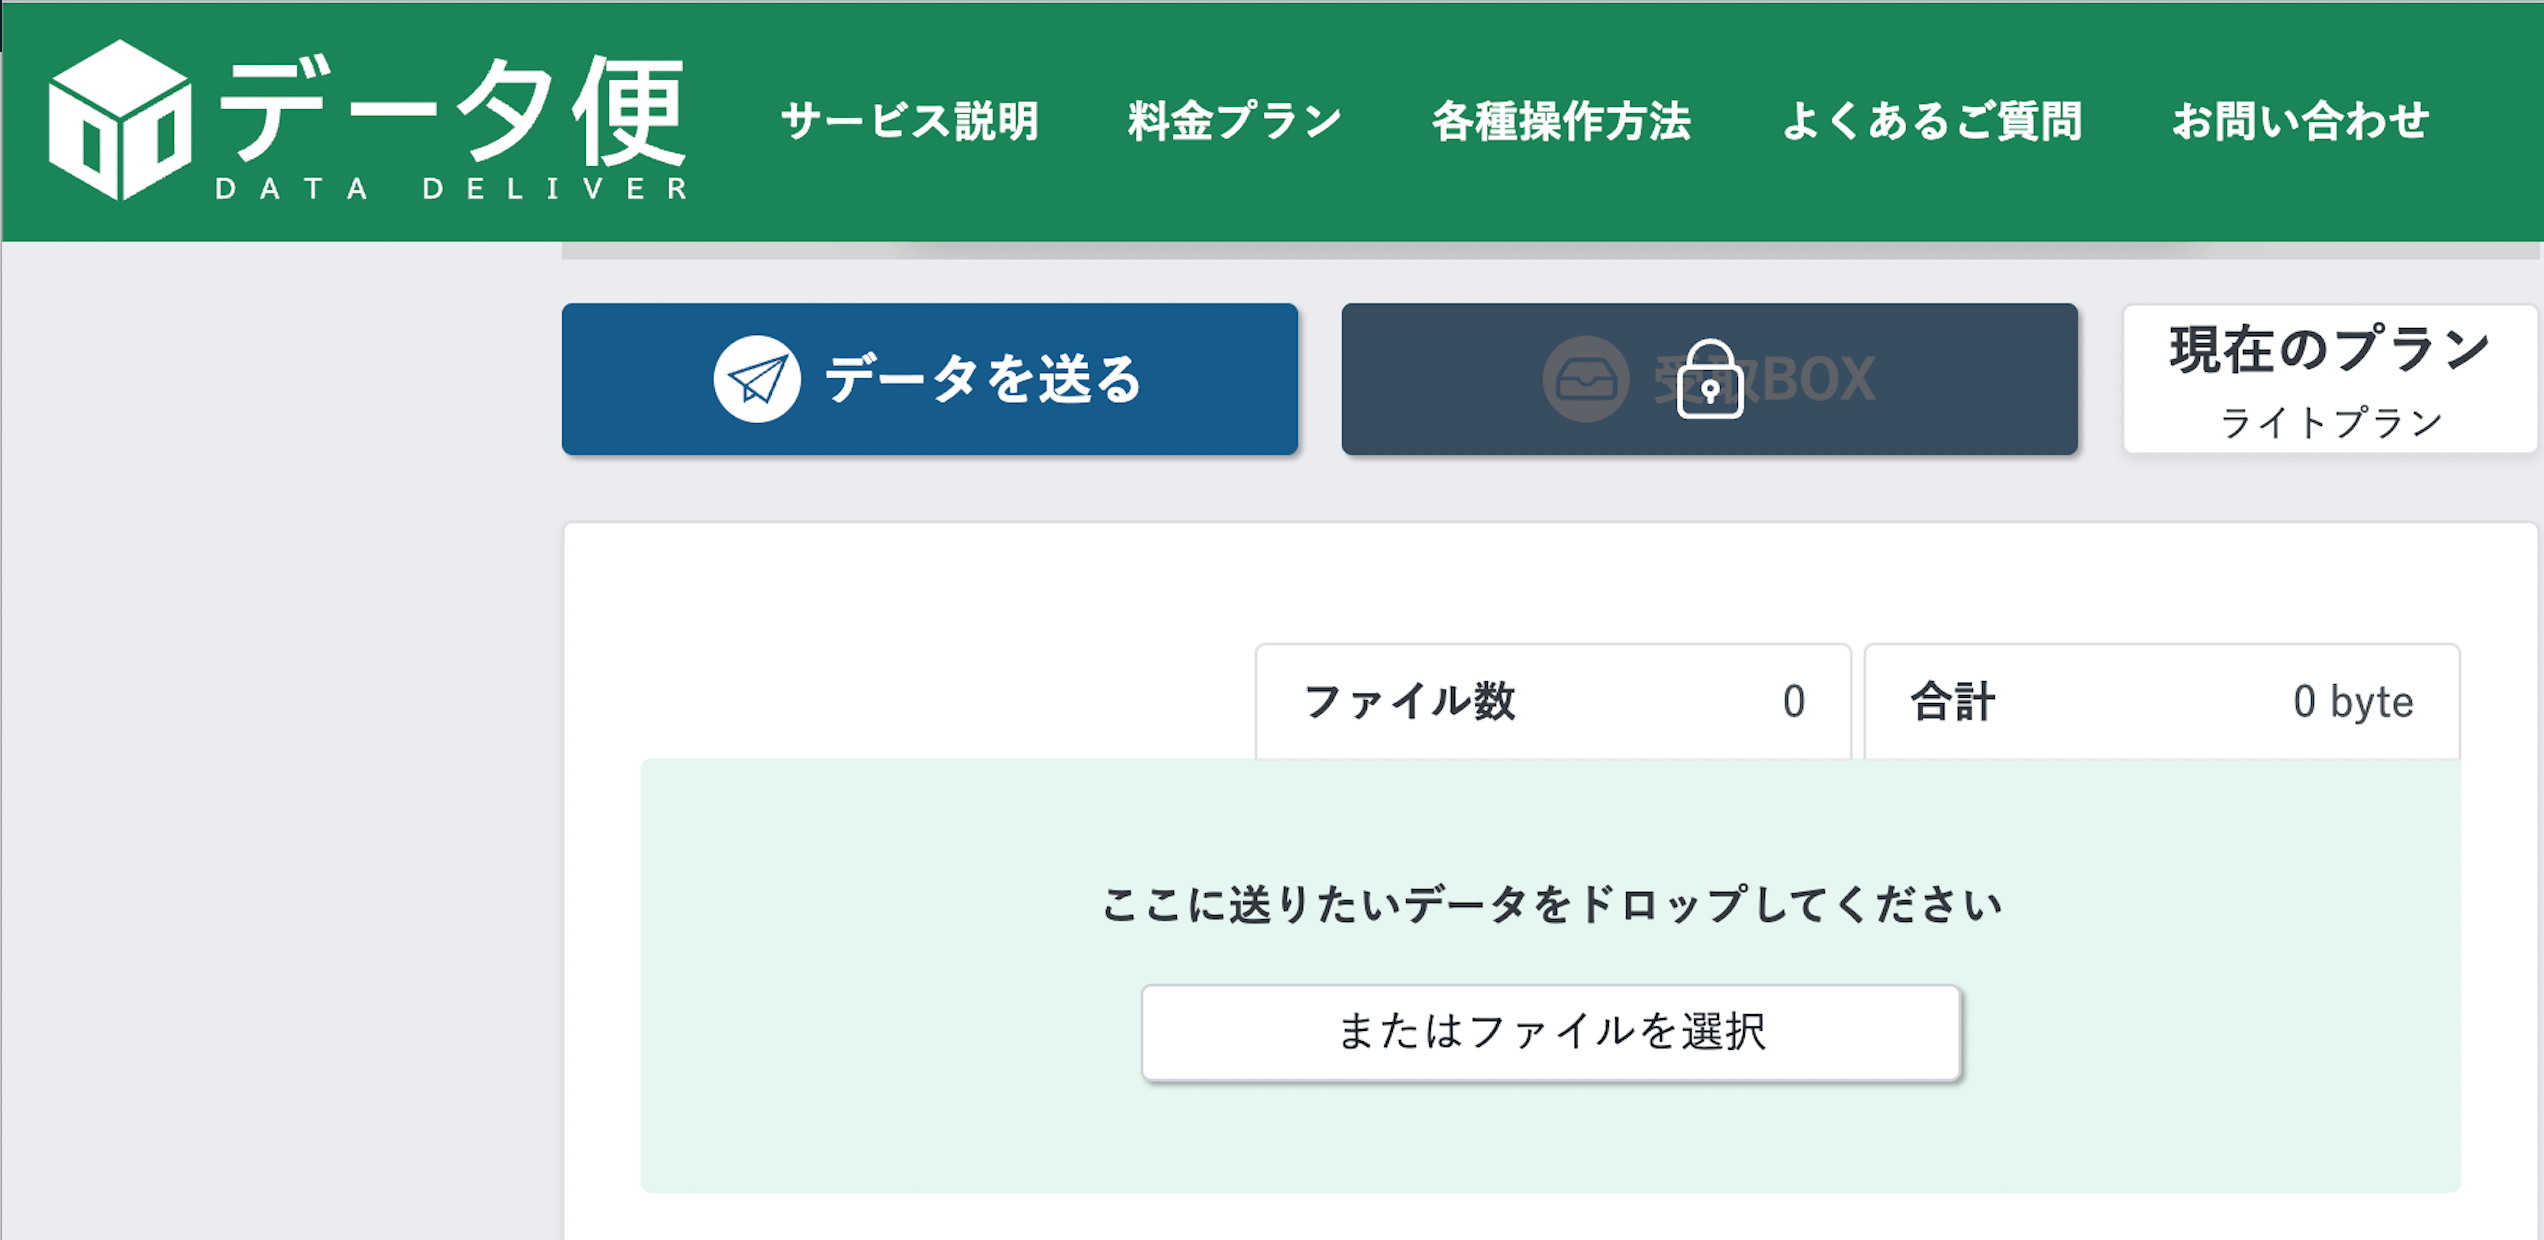Click the ファイル数 counter box

[x=1553, y=701]
